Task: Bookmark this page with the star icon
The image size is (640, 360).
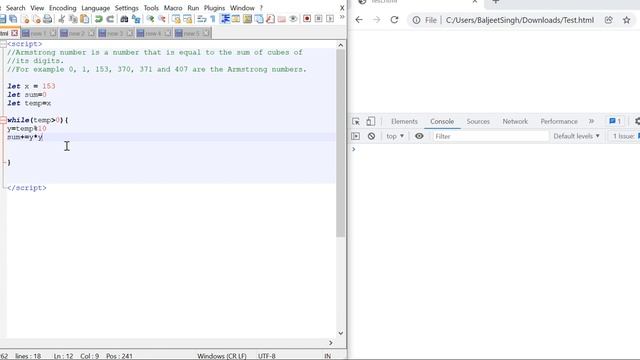Action: click(627, 20)
